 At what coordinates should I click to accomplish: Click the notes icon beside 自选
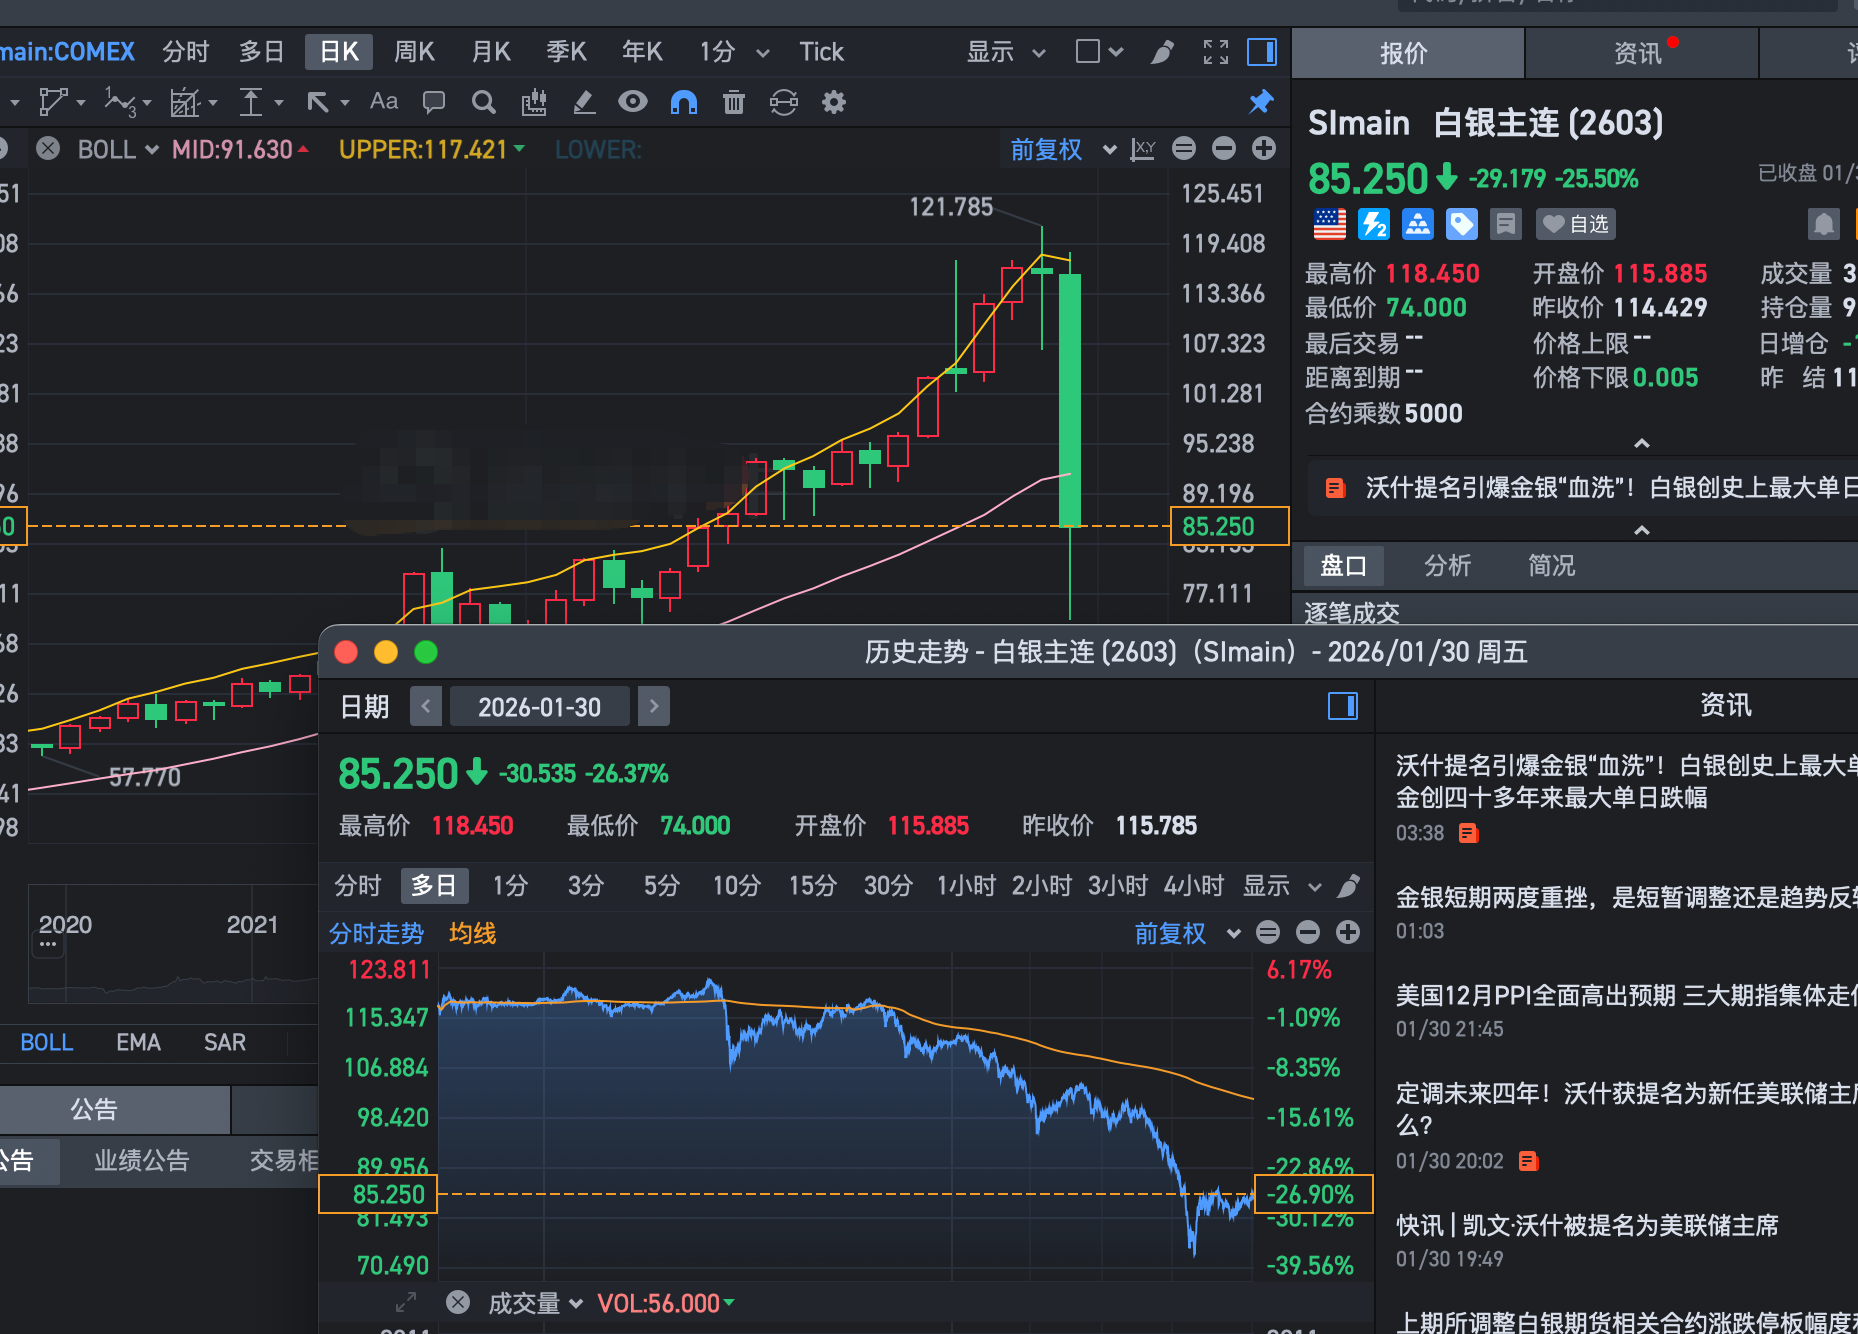click(x=1505, y=224)
